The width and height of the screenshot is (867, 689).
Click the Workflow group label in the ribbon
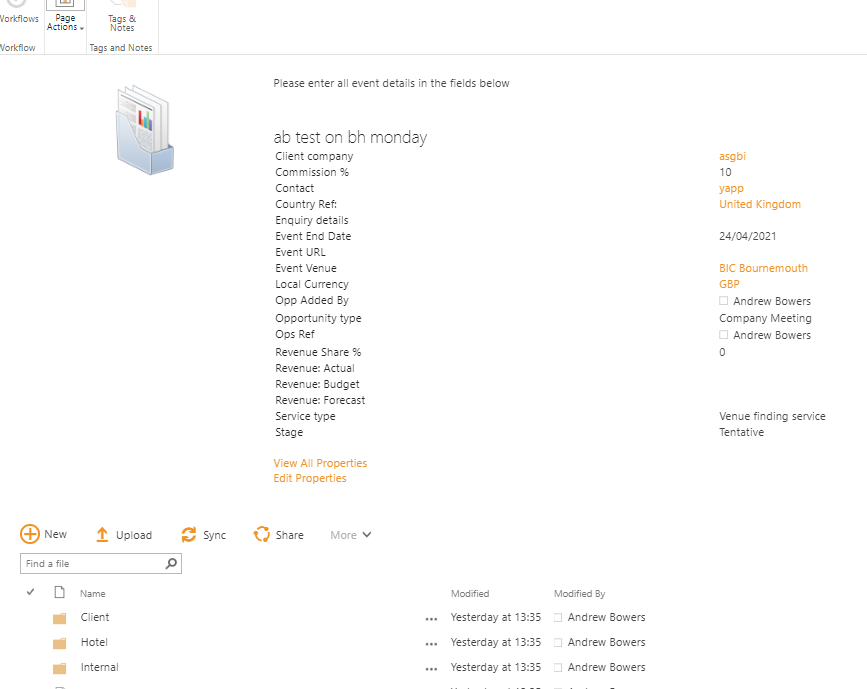pos(18,47)
